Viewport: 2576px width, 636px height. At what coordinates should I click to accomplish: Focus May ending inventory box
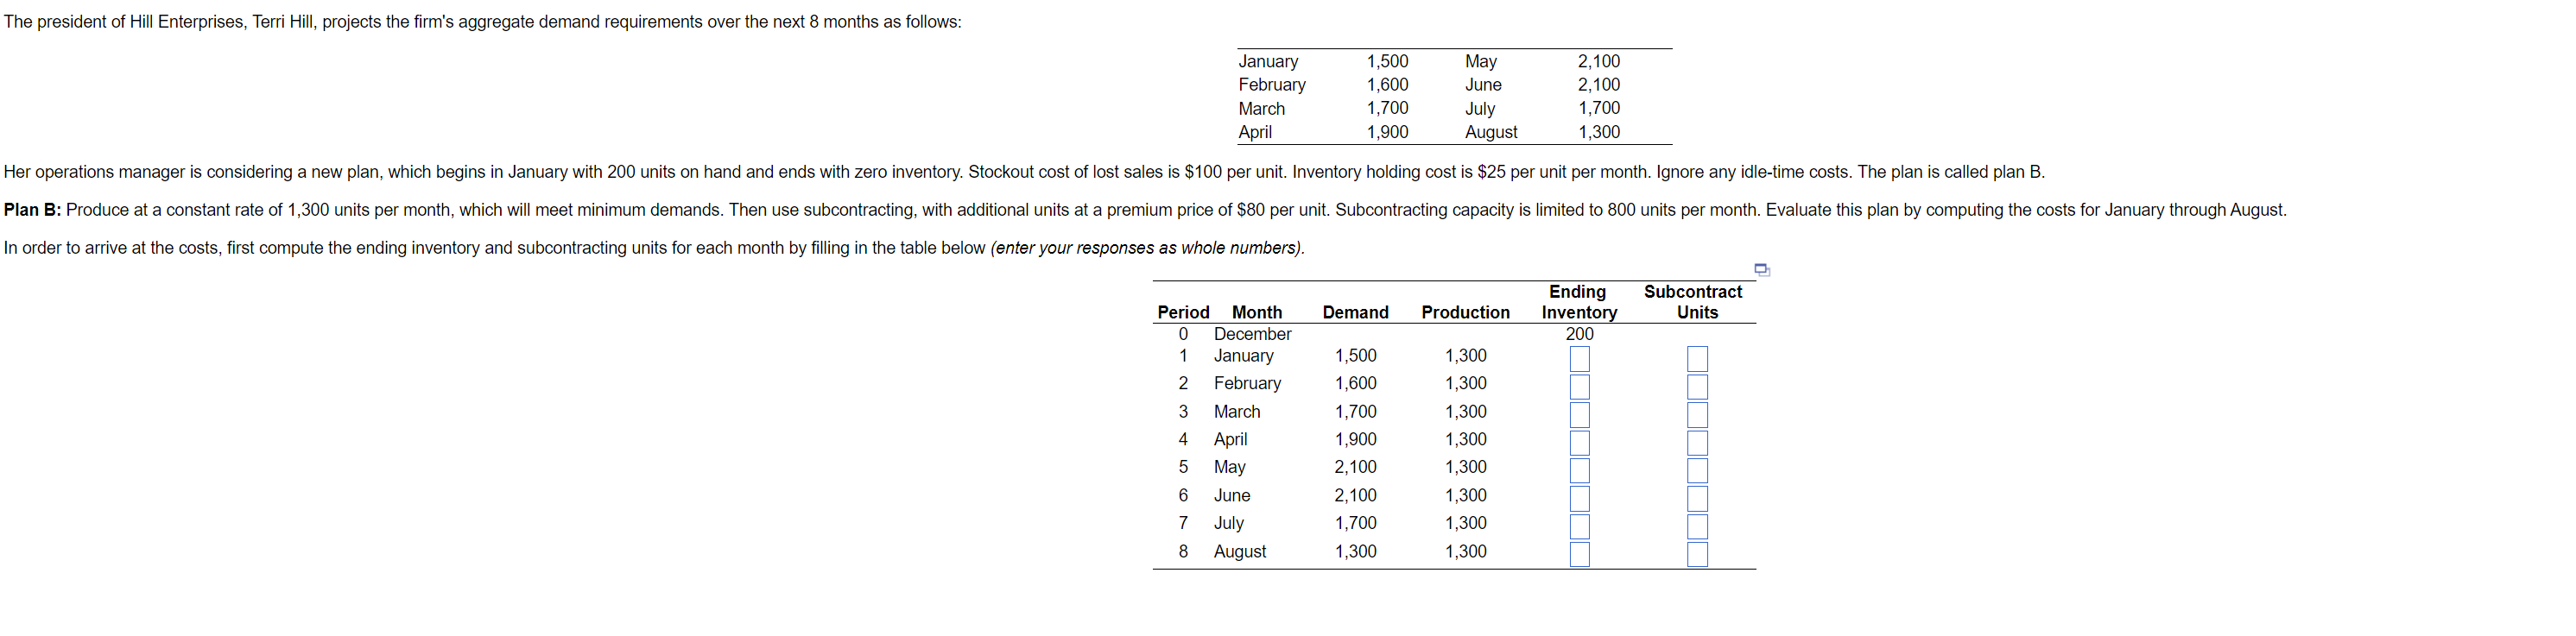point(1579,470)
